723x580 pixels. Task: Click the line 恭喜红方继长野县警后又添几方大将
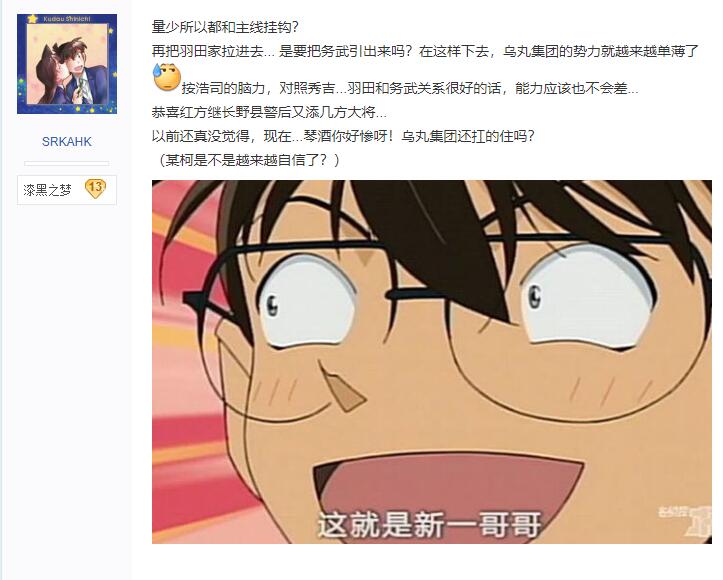269,112
